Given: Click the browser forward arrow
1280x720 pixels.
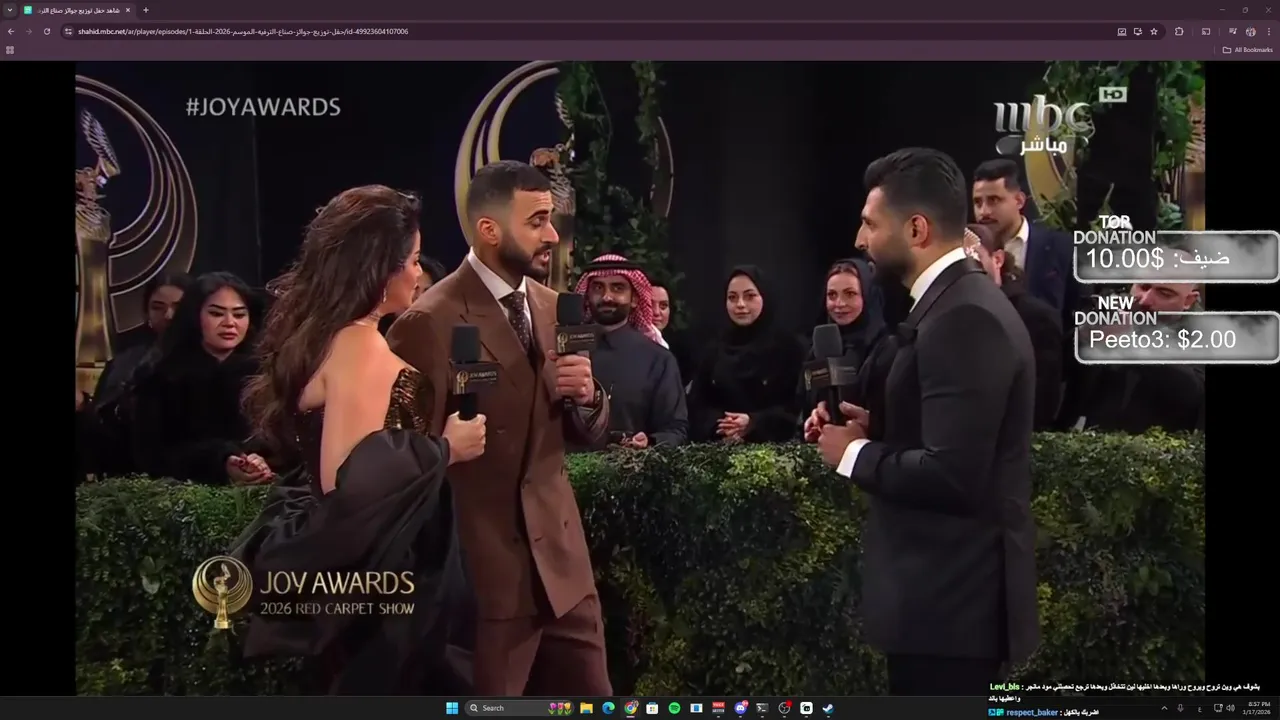Looking at the screenshot, I should (28, 31).
